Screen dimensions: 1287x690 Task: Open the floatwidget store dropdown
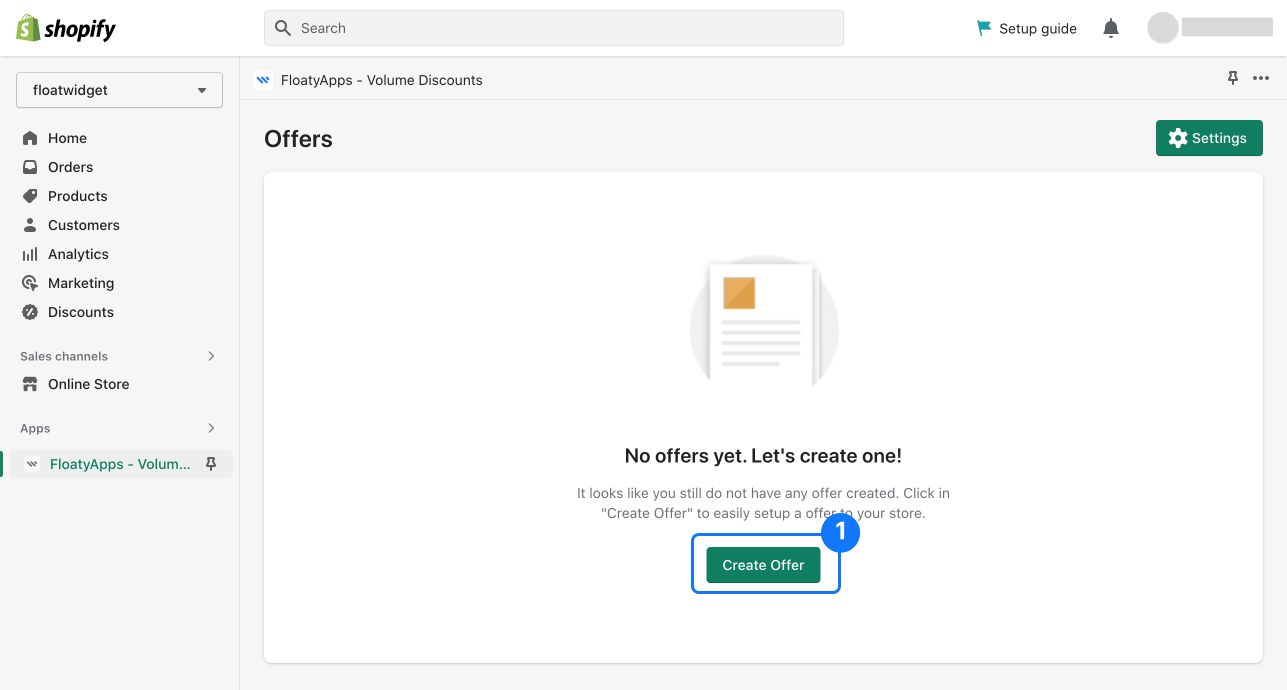click(119, 90)
